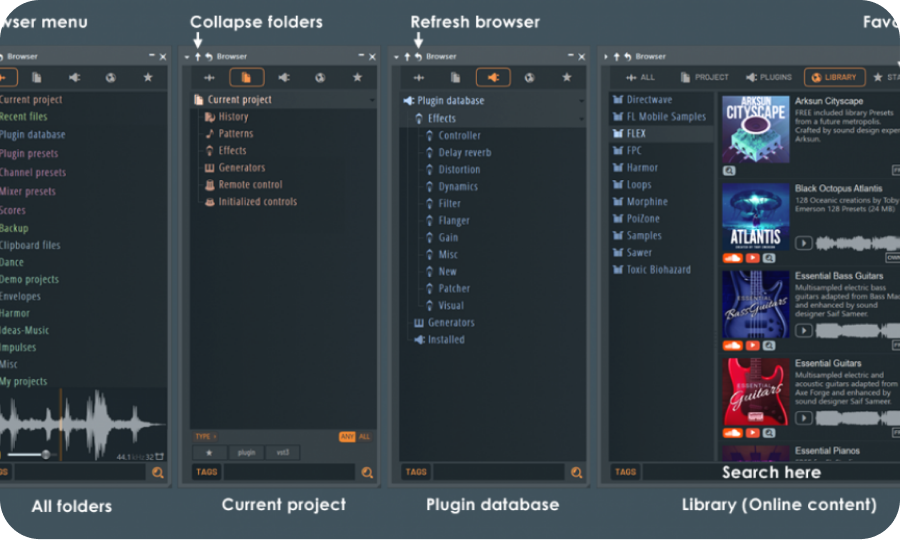Toggle star tag filter in Current project
Screen dimensions: 900x540
[209, 453]
